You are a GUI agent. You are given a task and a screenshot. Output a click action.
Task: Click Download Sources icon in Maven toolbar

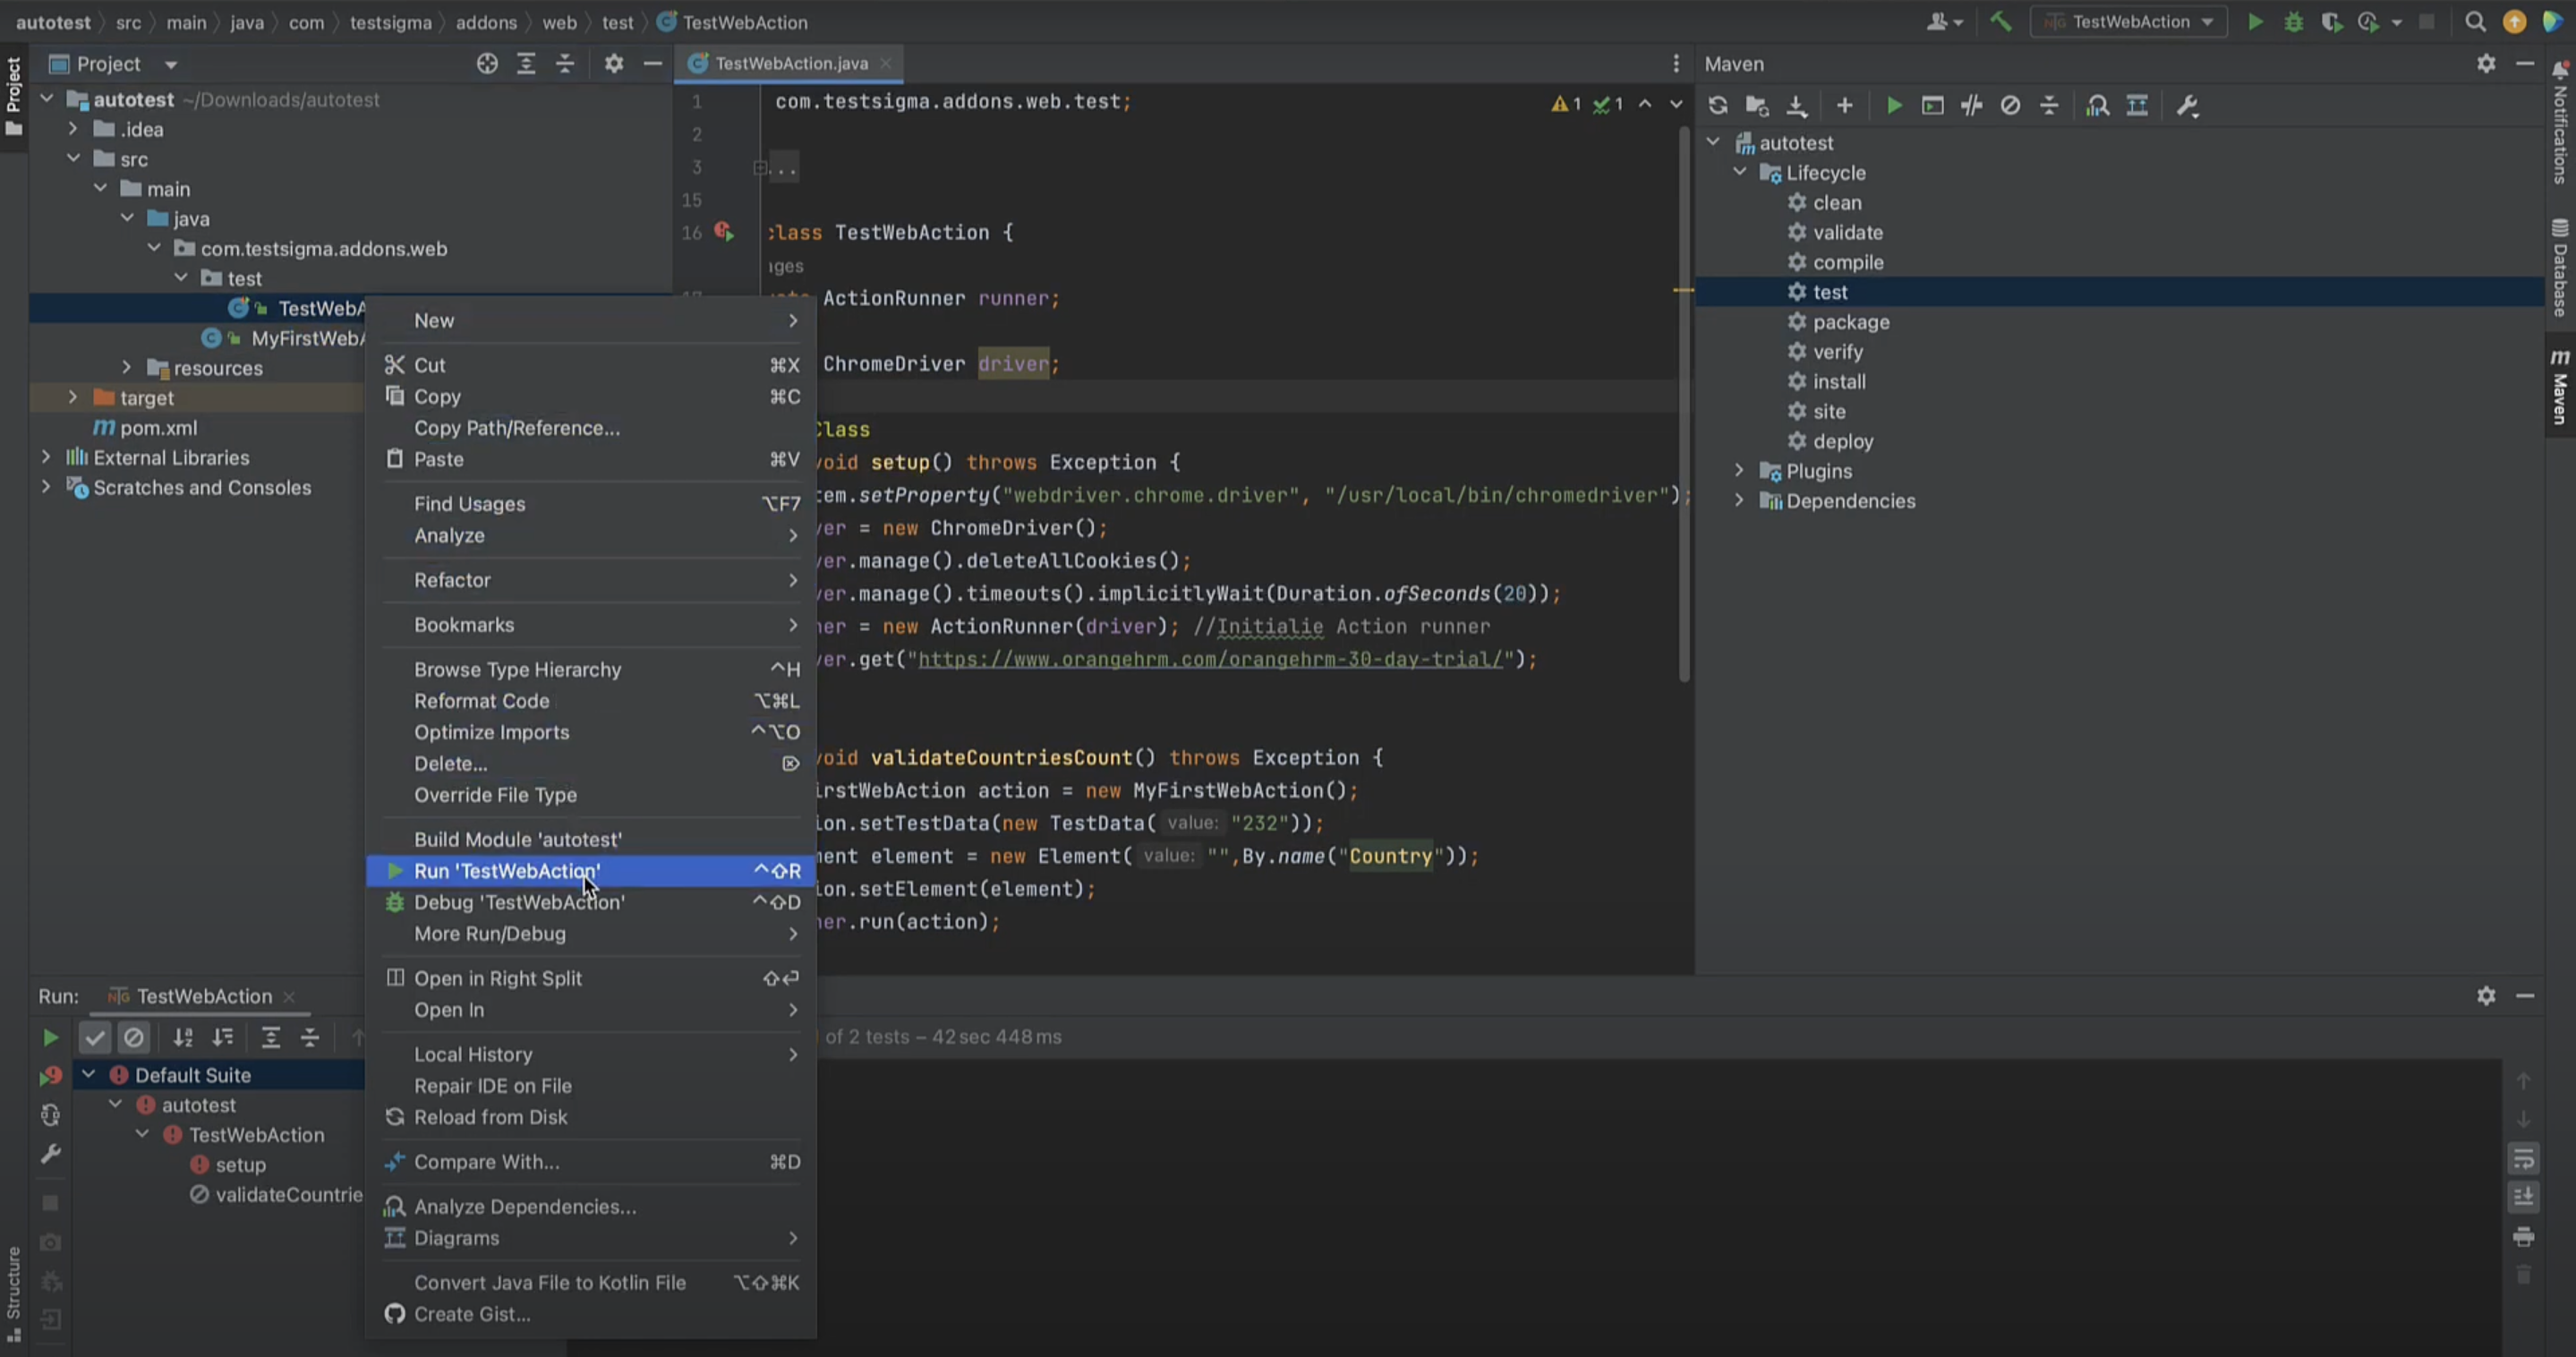point(1796,106)
